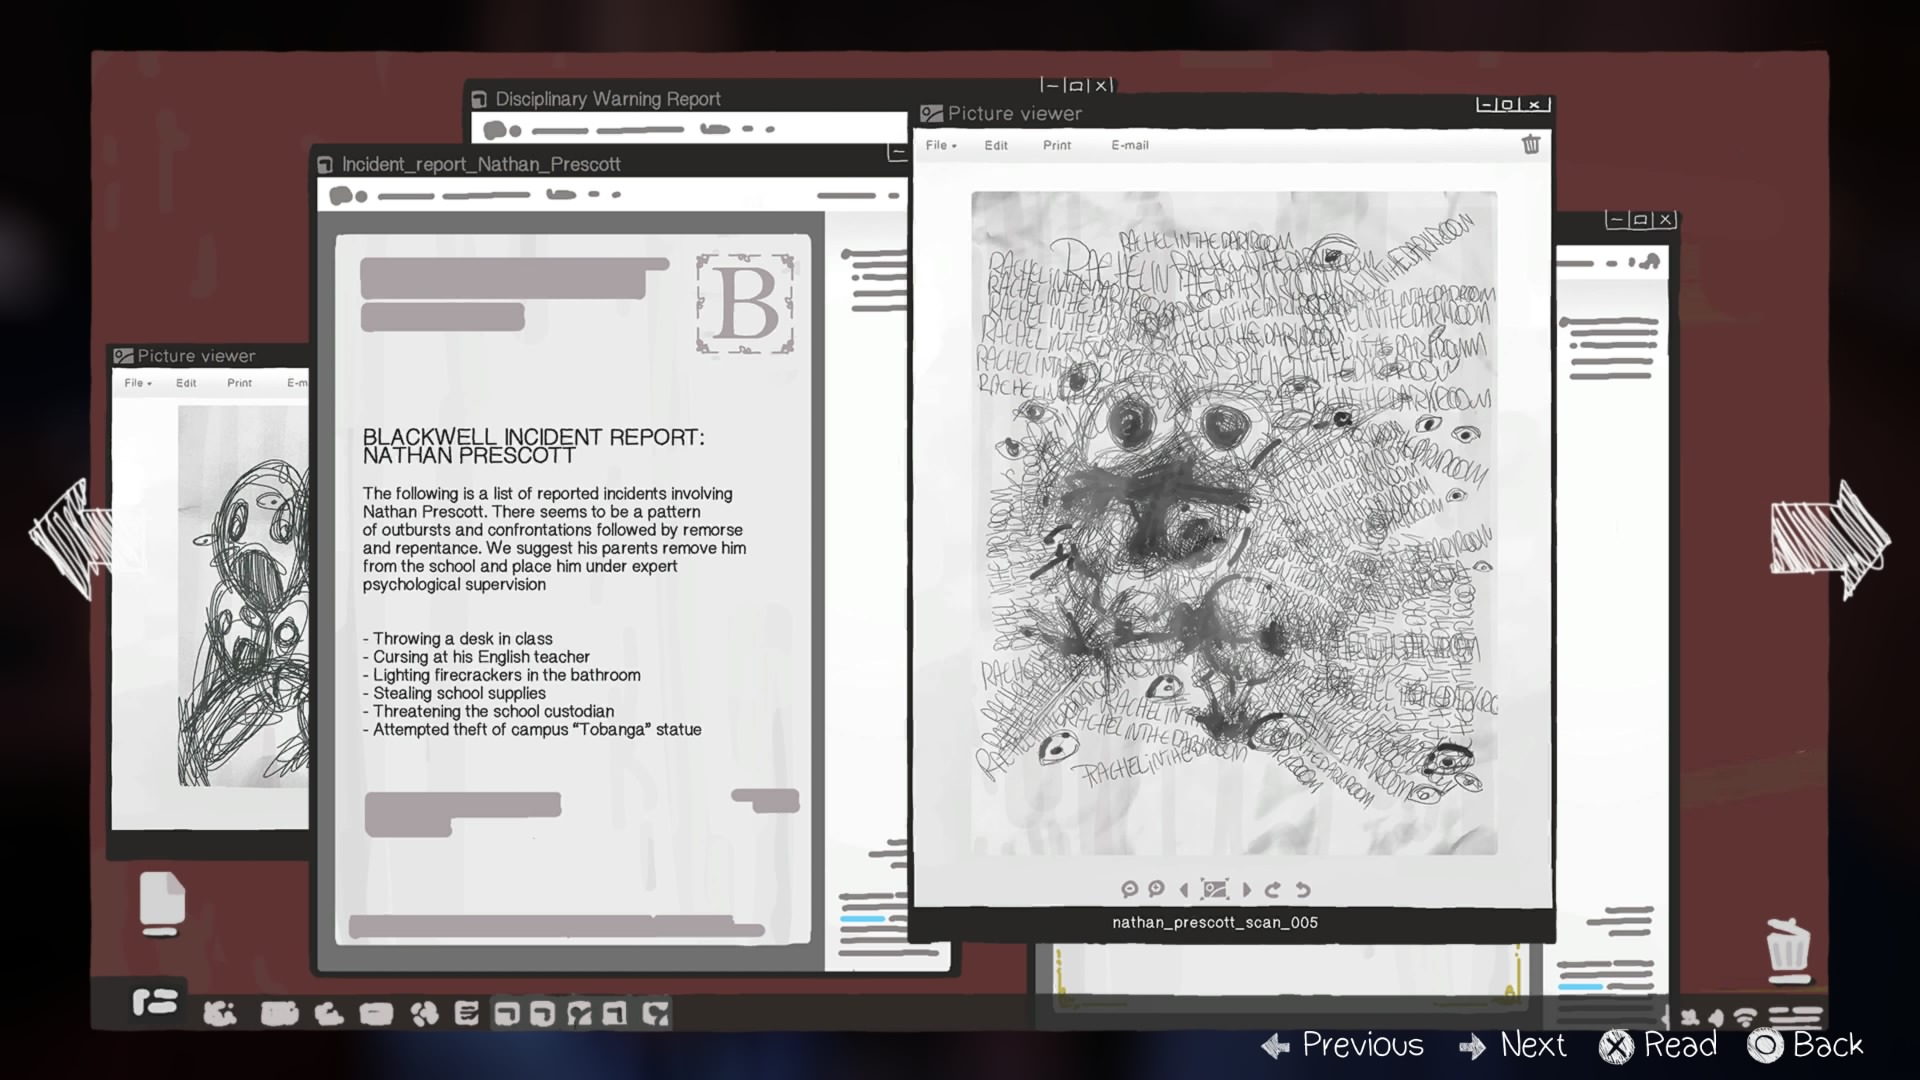Zoom out on nathan_prescott_scan_005

(1130, 889)
